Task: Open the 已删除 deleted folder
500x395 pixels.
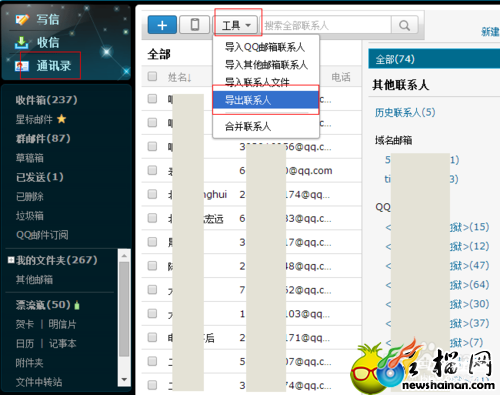Action: (x=30, y=196)
